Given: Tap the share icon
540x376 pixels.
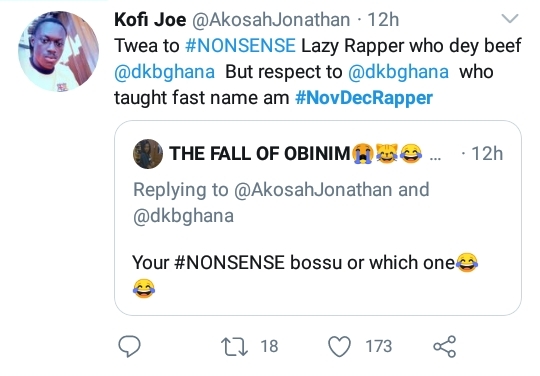Looking at the screenshot, I should (x=445, y=346).
